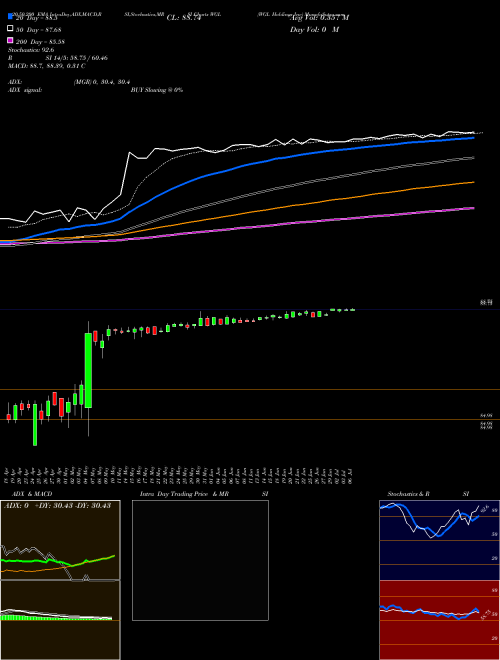Viewport: 500px width, 660px height.
Task: Click the 'Day Vol: 0 M' text
Action: point(314,29)
